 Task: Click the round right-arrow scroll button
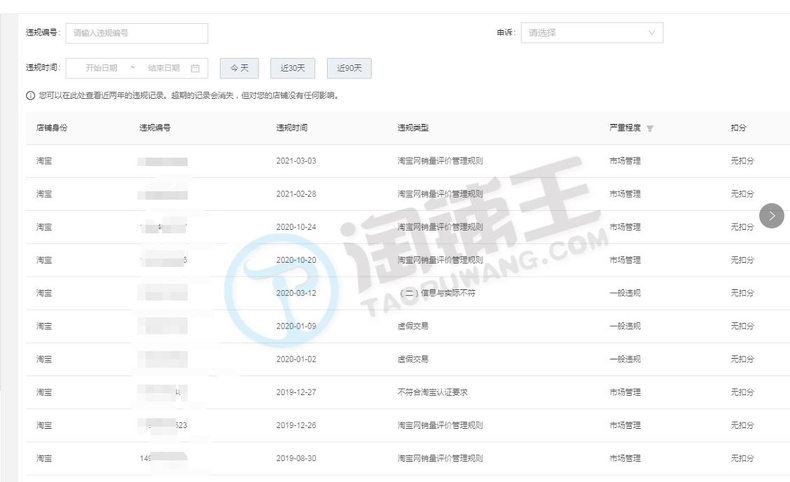(x=772, y=215)
